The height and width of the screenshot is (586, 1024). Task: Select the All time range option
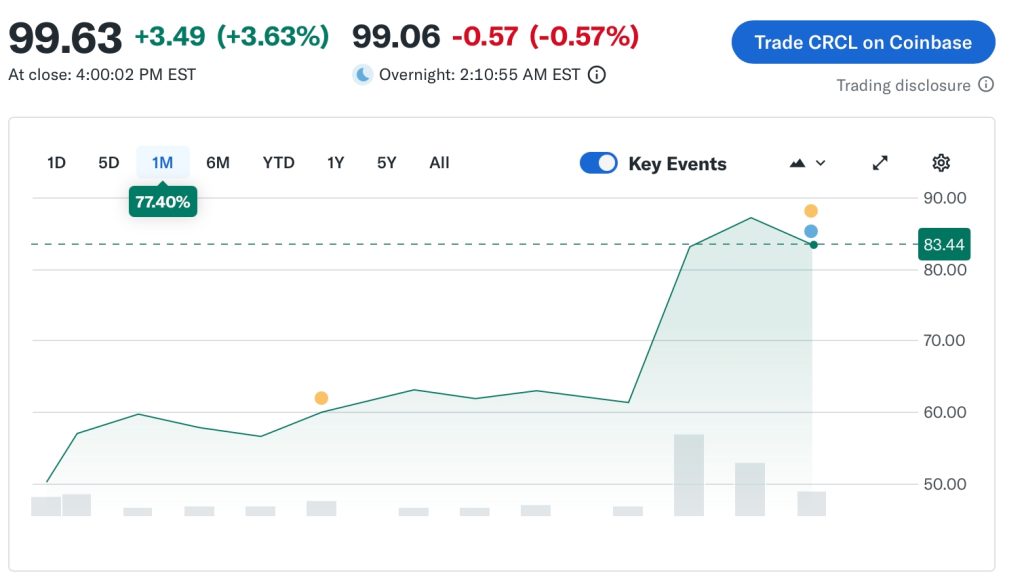click(439, 162)
